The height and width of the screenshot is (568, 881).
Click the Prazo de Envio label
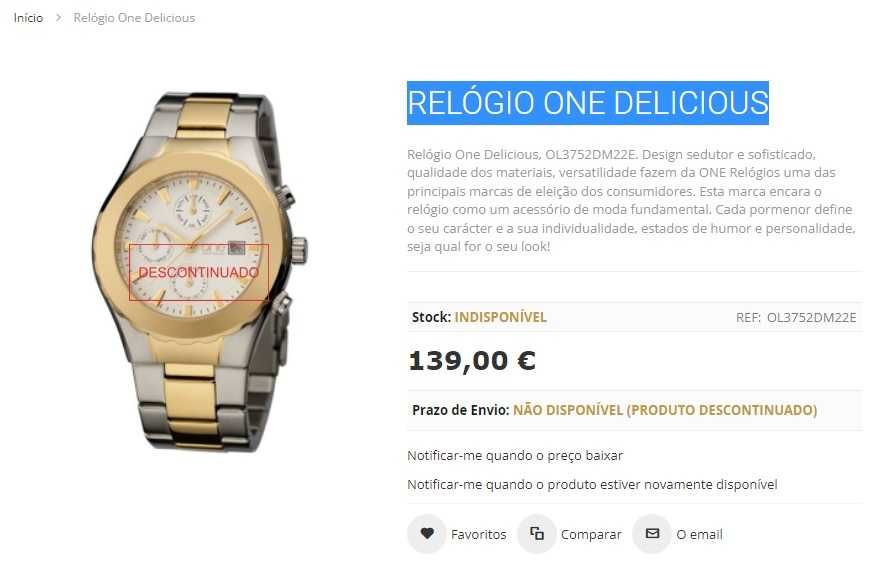click(x=461, y=410)
